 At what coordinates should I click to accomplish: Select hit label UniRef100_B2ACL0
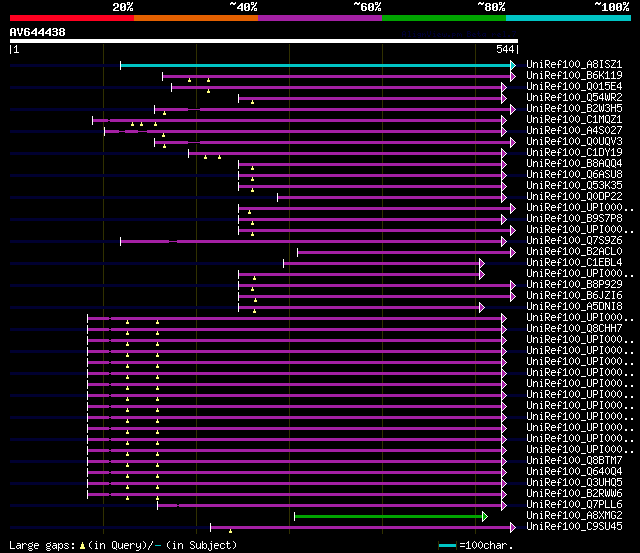click(x=574, y=252)
